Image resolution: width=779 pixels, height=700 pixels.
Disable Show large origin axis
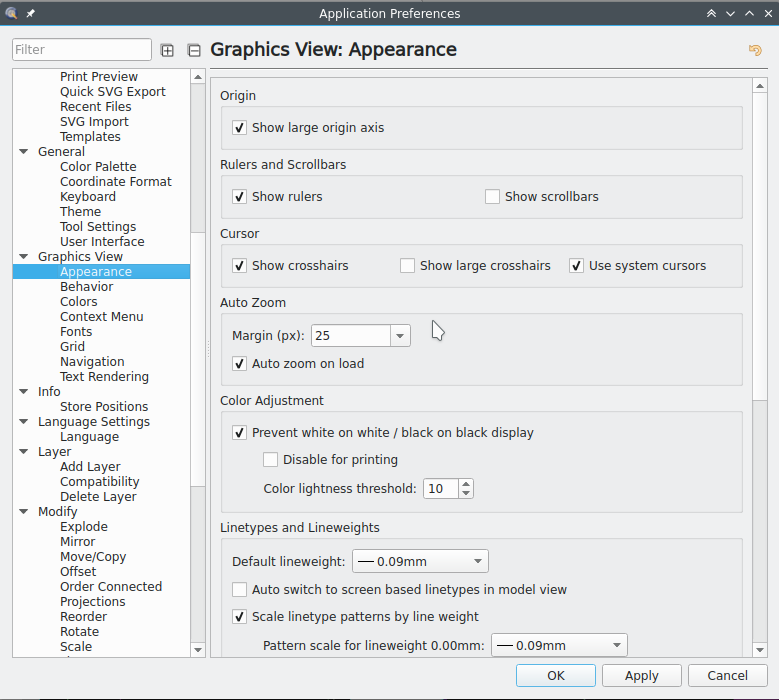[x=240, y=128]
